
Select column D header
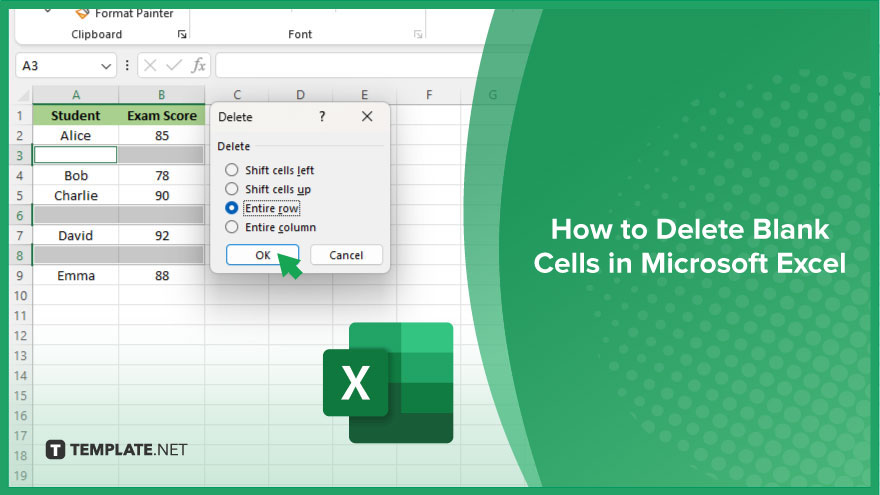[301, 95]
